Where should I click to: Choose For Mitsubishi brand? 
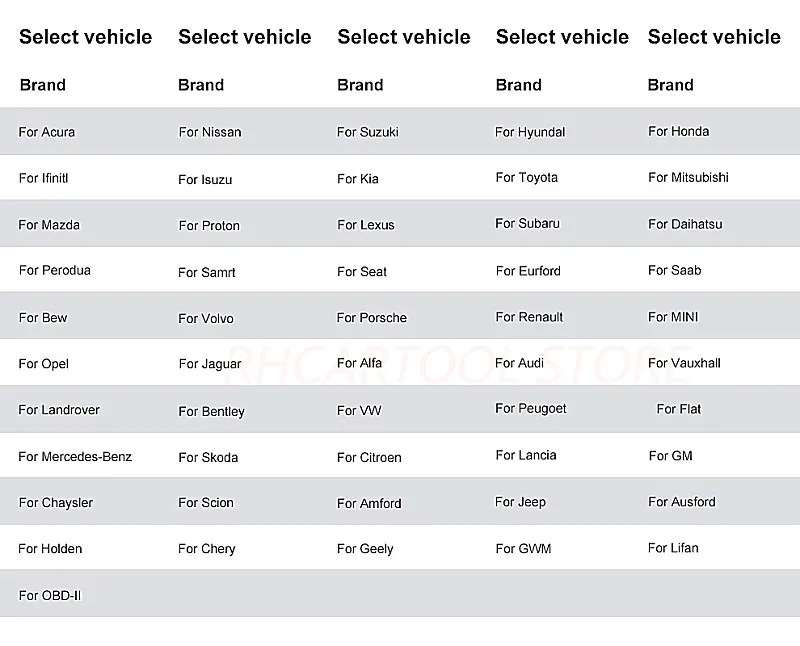tap(688, 178)
